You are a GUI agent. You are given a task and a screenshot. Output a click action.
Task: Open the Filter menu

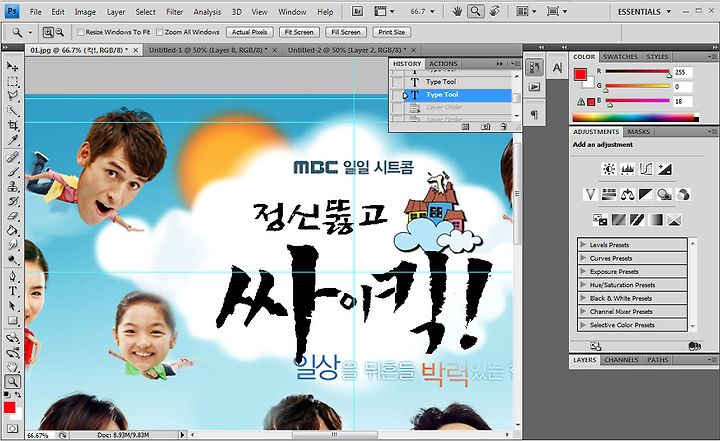point(174,12)
